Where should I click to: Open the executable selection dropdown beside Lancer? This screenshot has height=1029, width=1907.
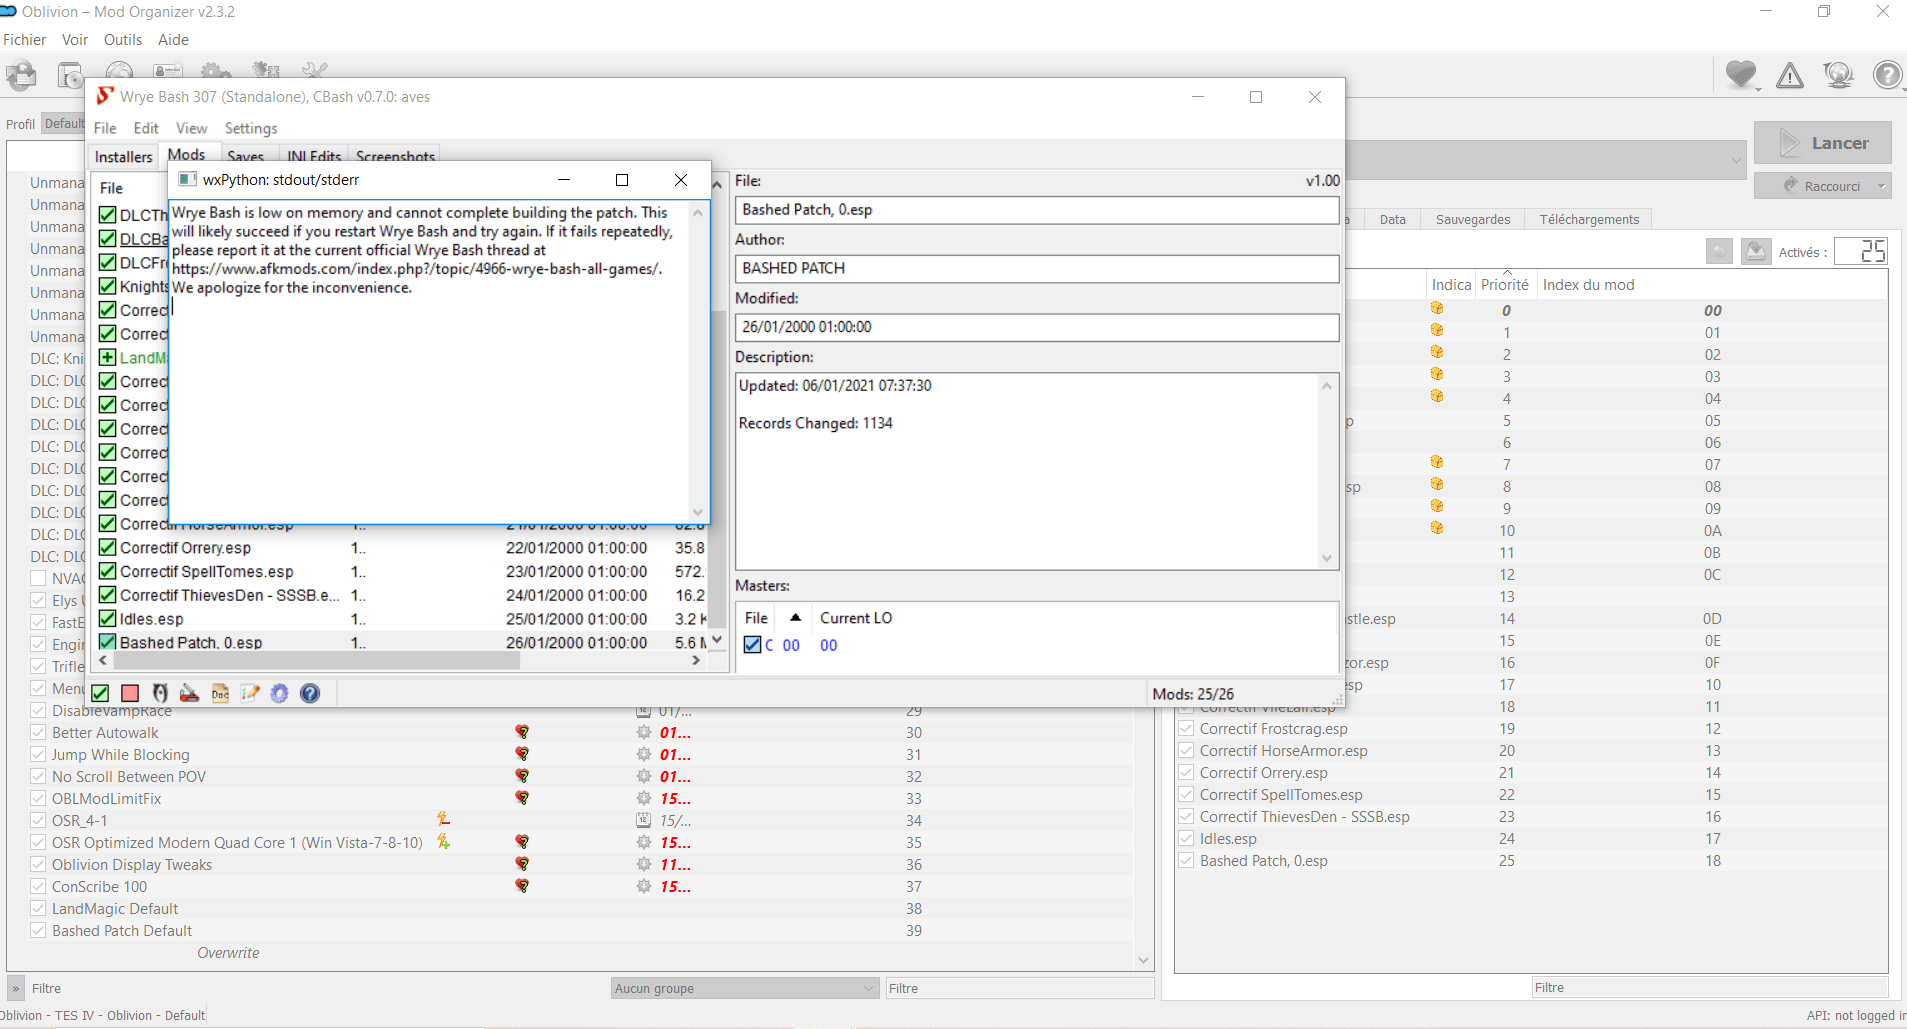pyautogui.click(x=1736, y=160)
